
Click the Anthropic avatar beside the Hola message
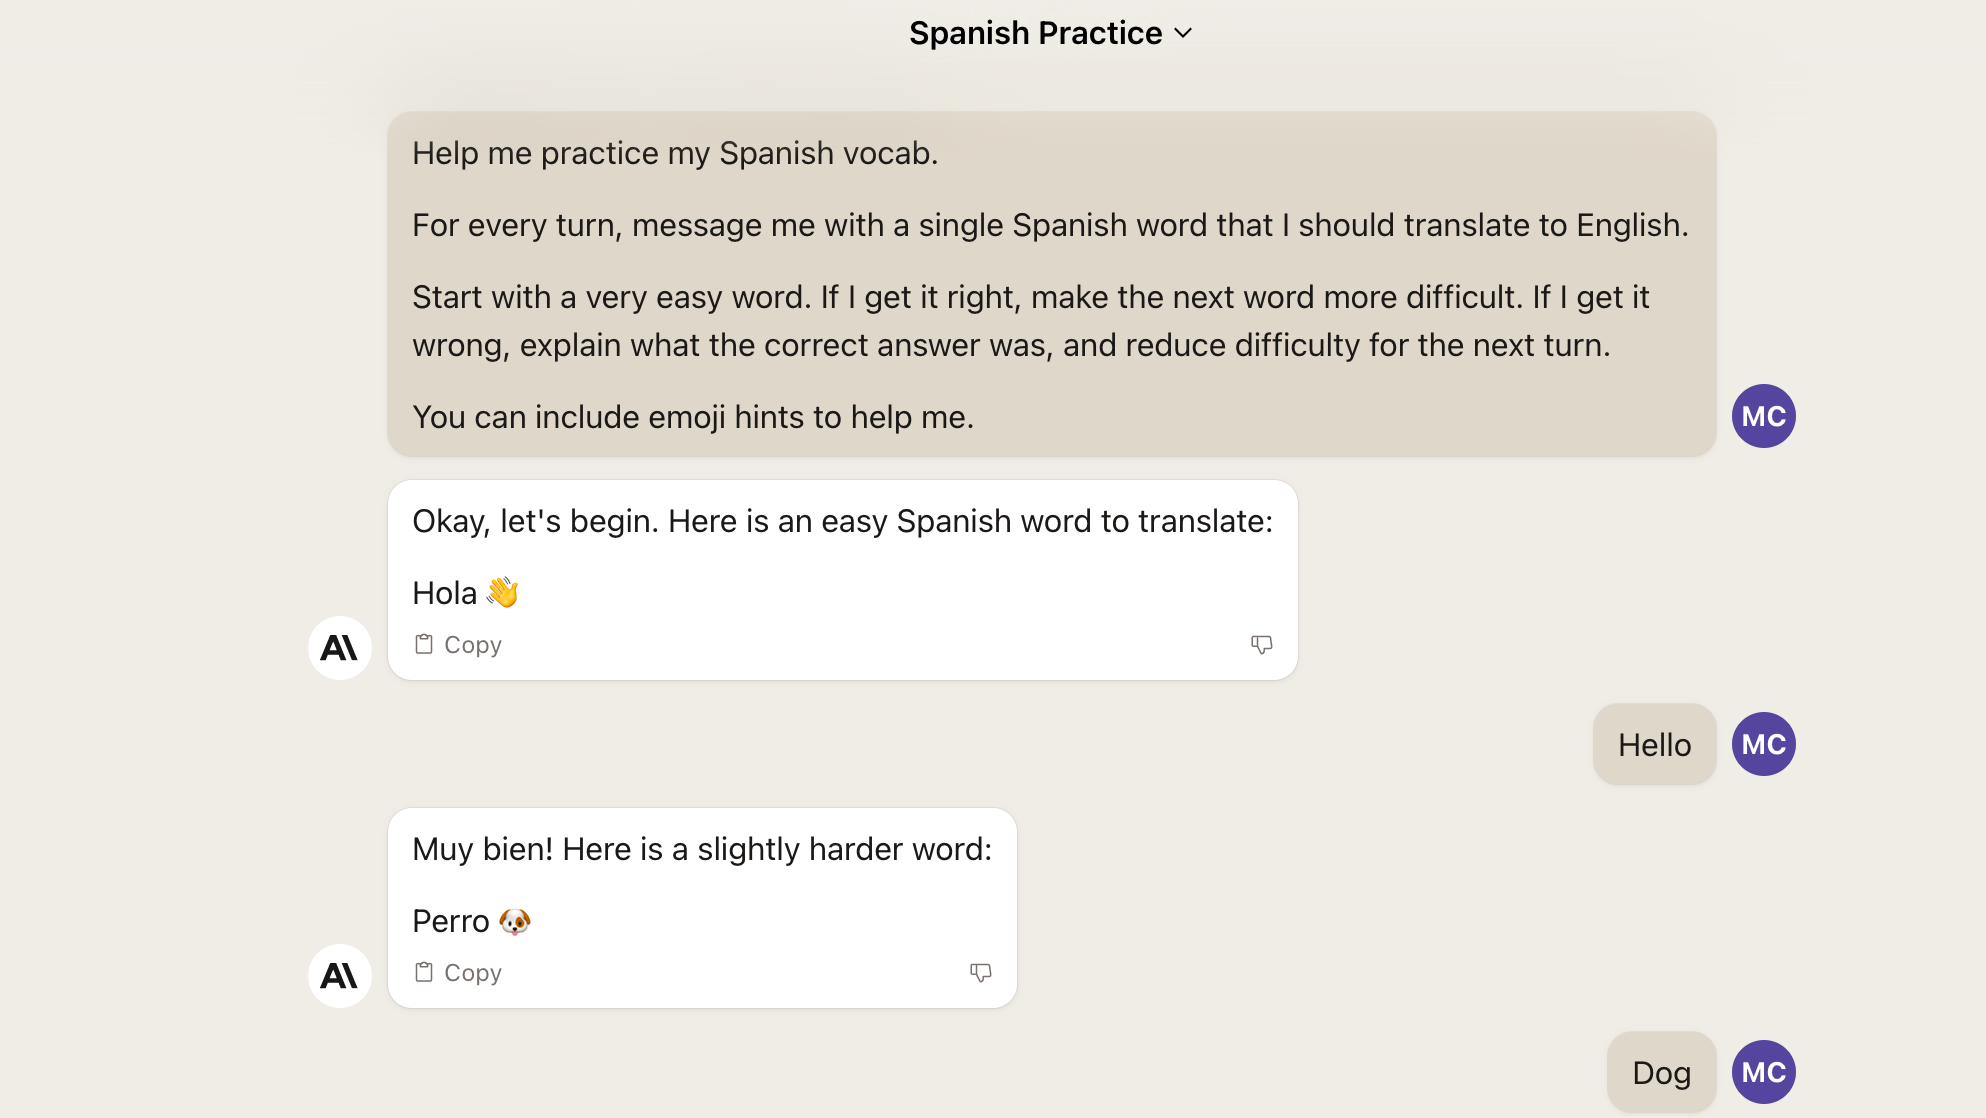point(340,648)
